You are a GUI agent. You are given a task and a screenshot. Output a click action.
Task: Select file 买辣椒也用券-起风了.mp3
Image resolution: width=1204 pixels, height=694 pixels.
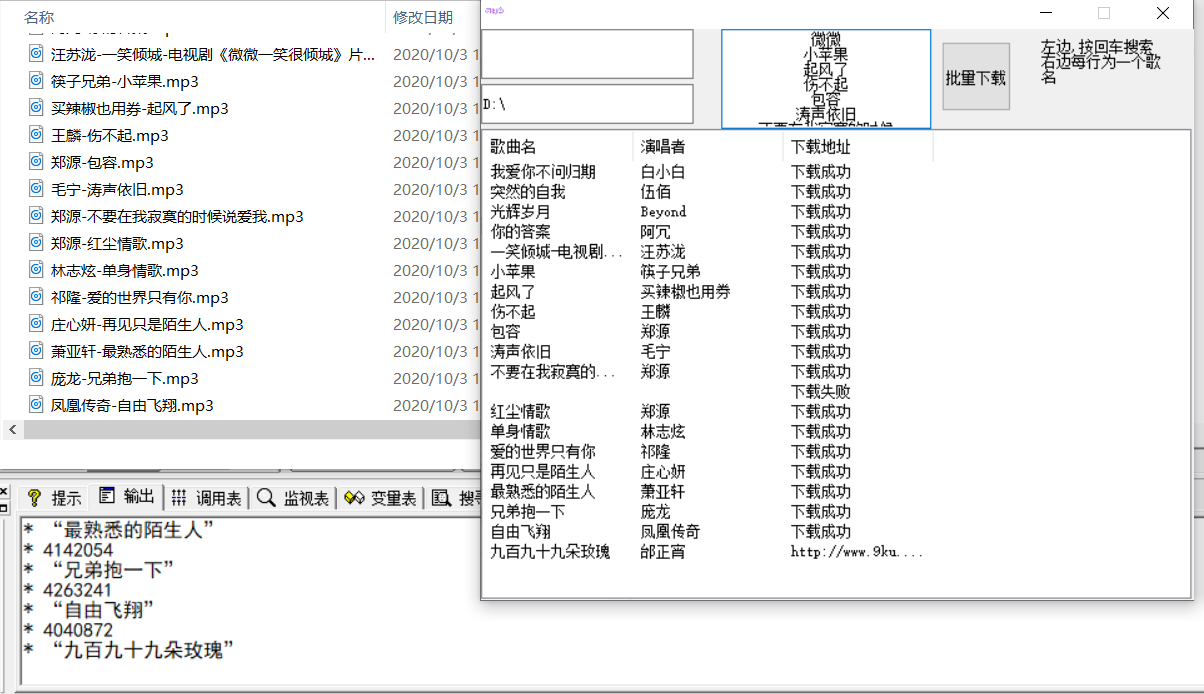pyautogui.click(x=140, y=108)
